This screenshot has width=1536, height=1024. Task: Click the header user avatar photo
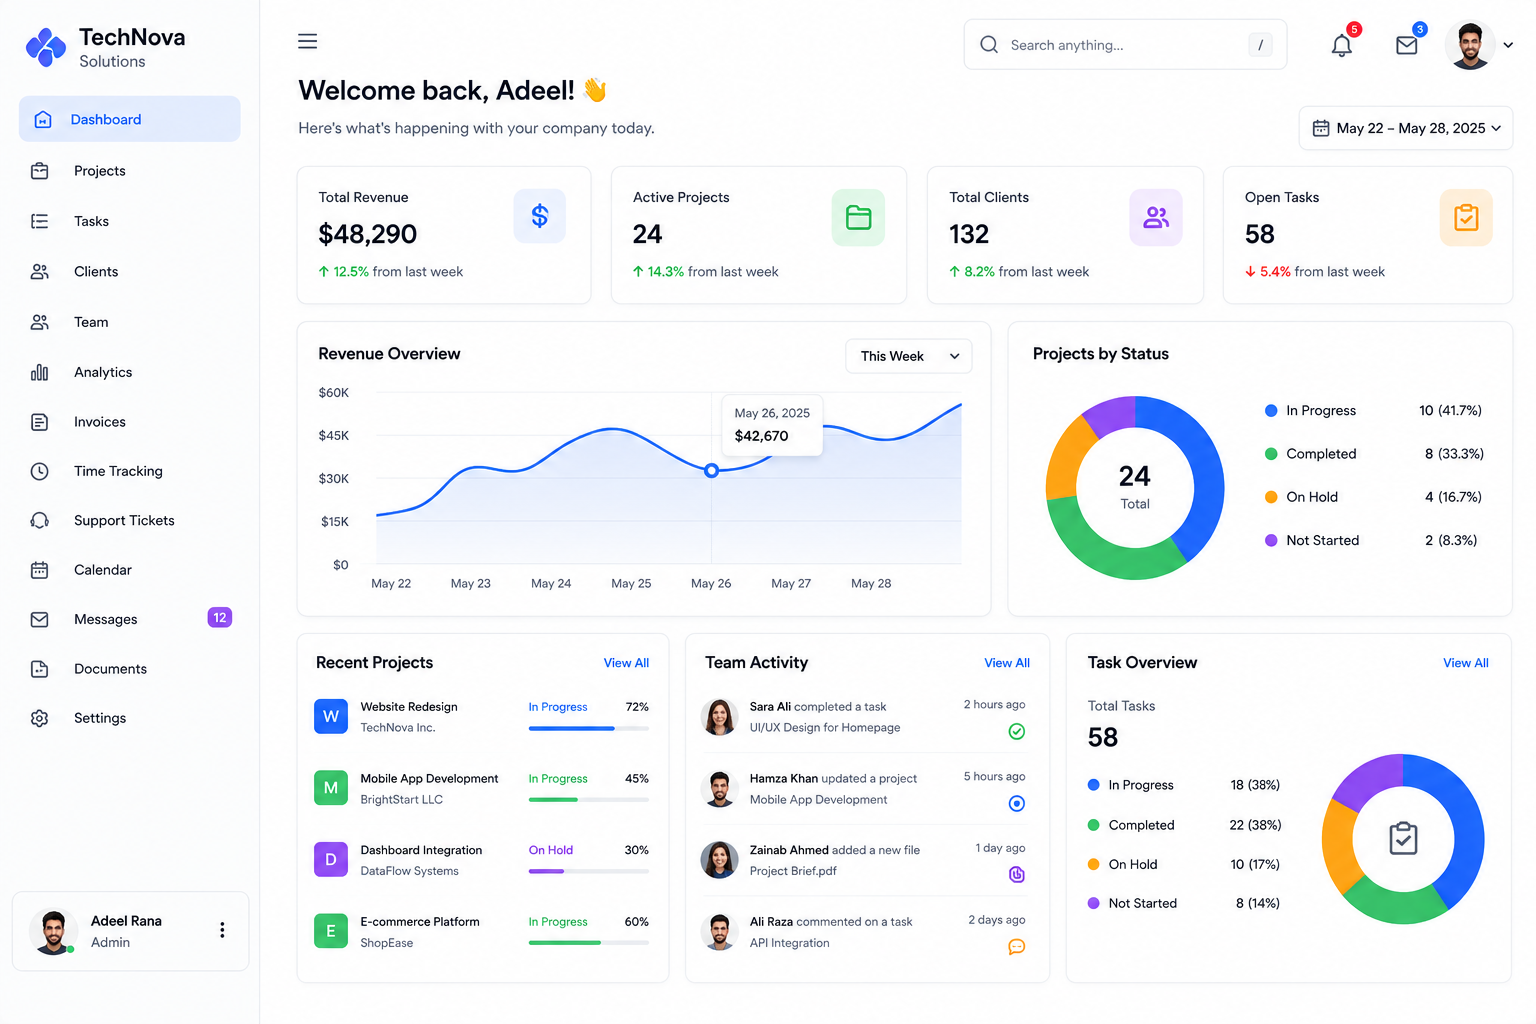1470,45
